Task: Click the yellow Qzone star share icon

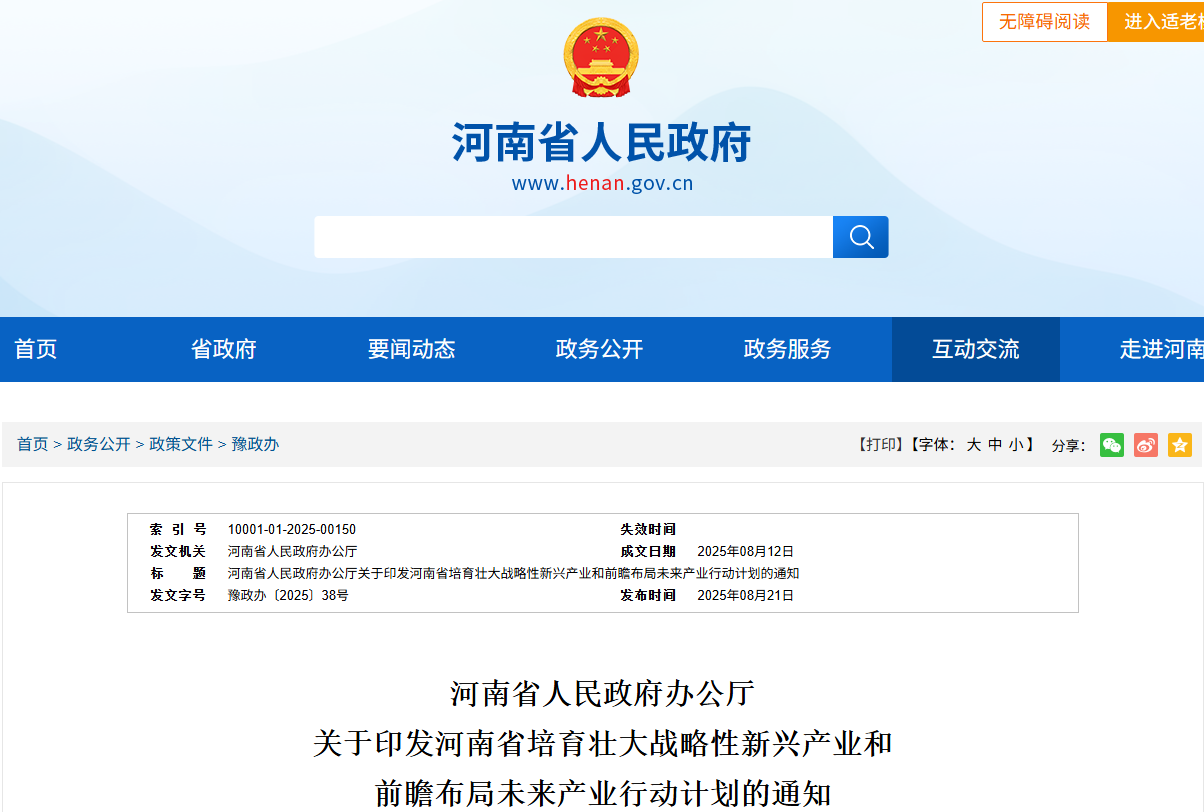Action: [x=1180, y=445]
